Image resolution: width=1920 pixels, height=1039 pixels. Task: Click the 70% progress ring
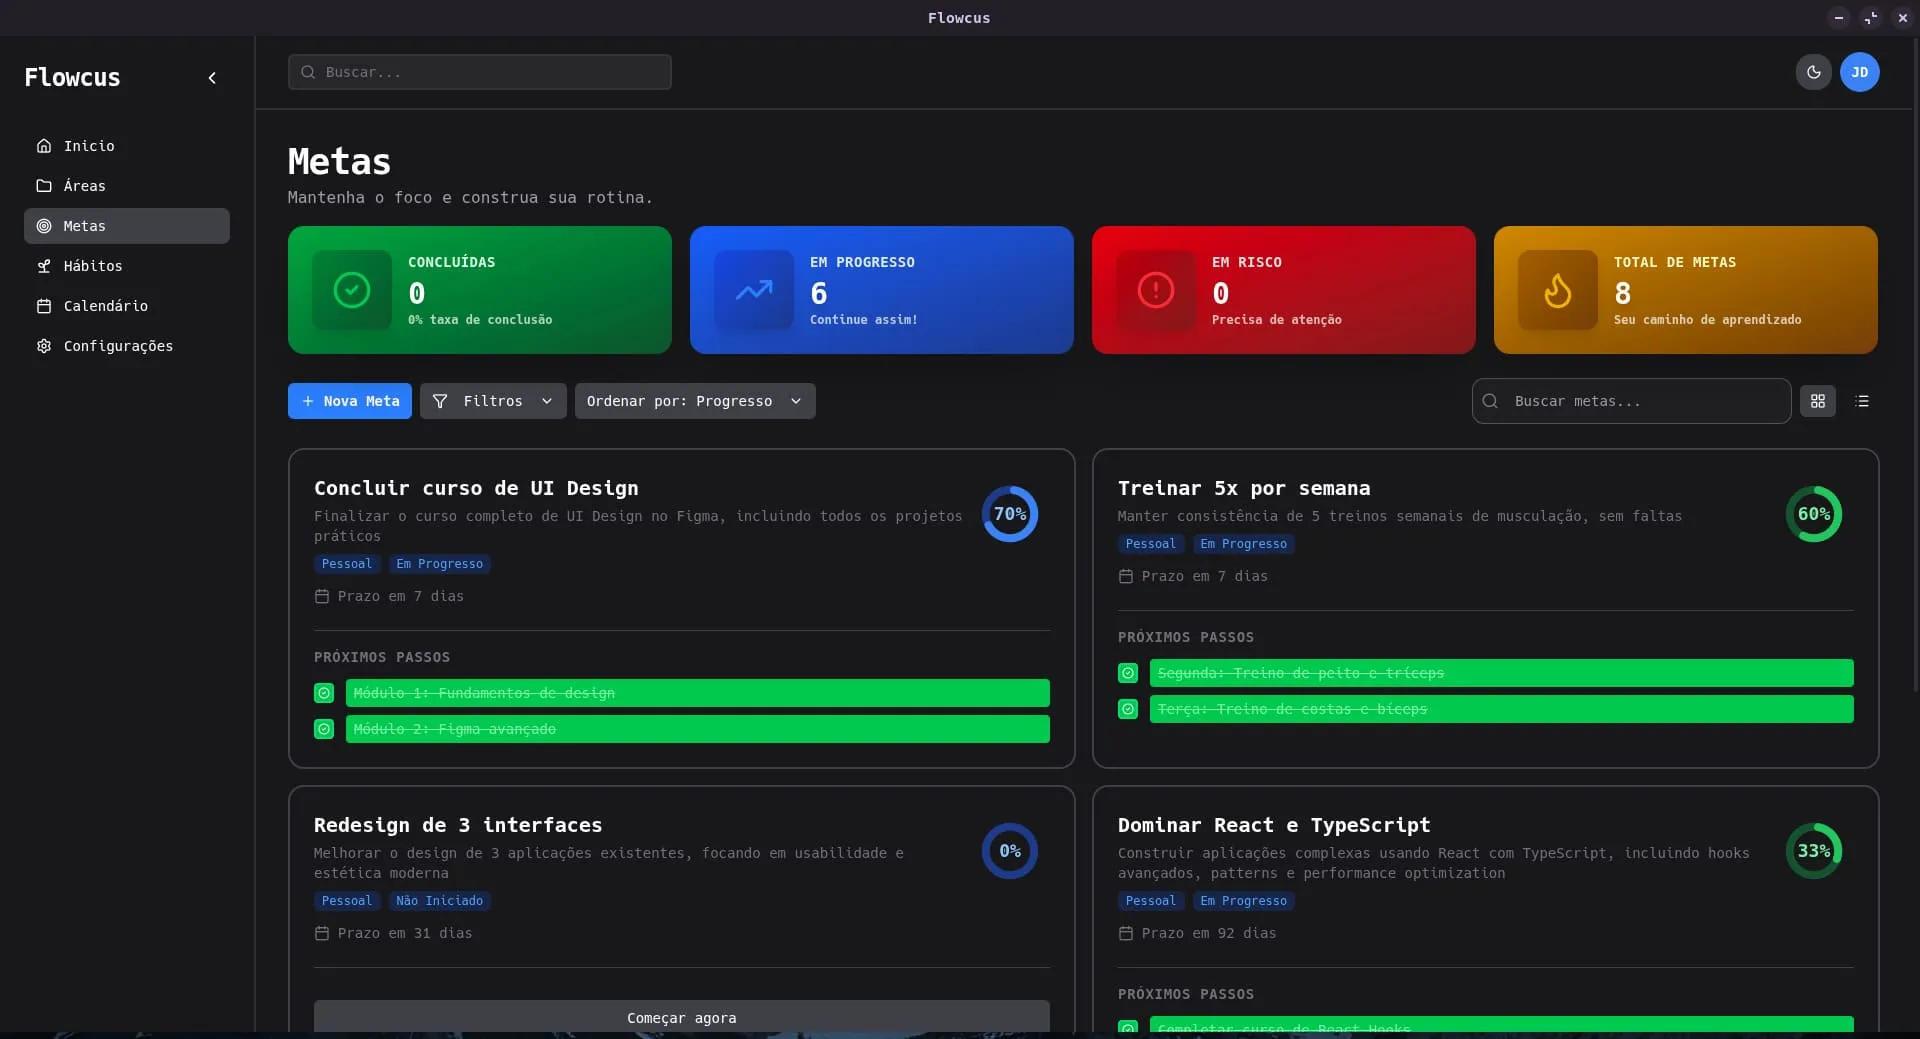click(1009, 514)
